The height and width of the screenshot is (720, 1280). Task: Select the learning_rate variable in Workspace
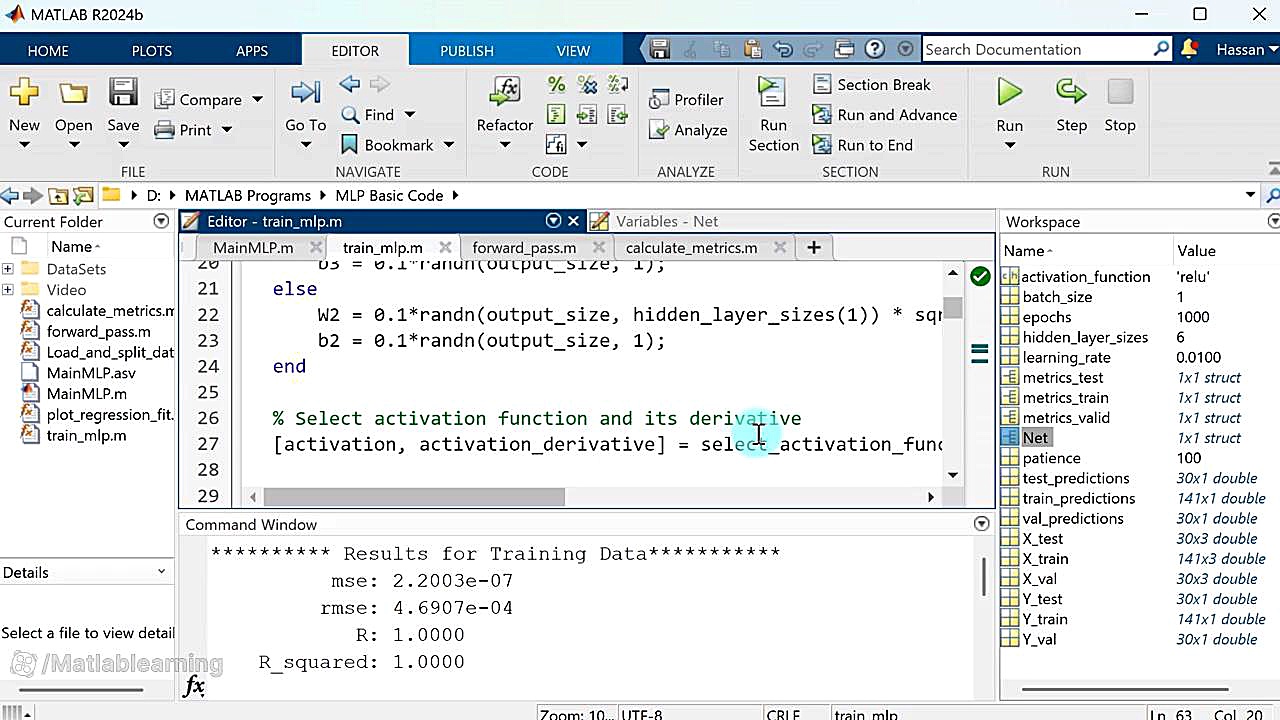point(1066,357)
